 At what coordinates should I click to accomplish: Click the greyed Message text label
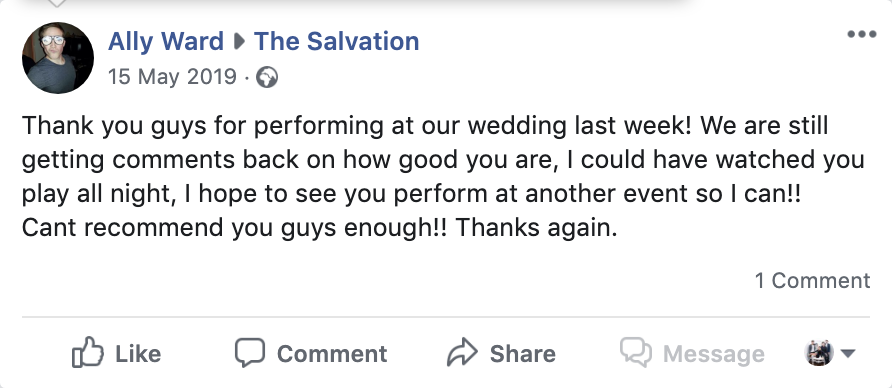[713, 354]
